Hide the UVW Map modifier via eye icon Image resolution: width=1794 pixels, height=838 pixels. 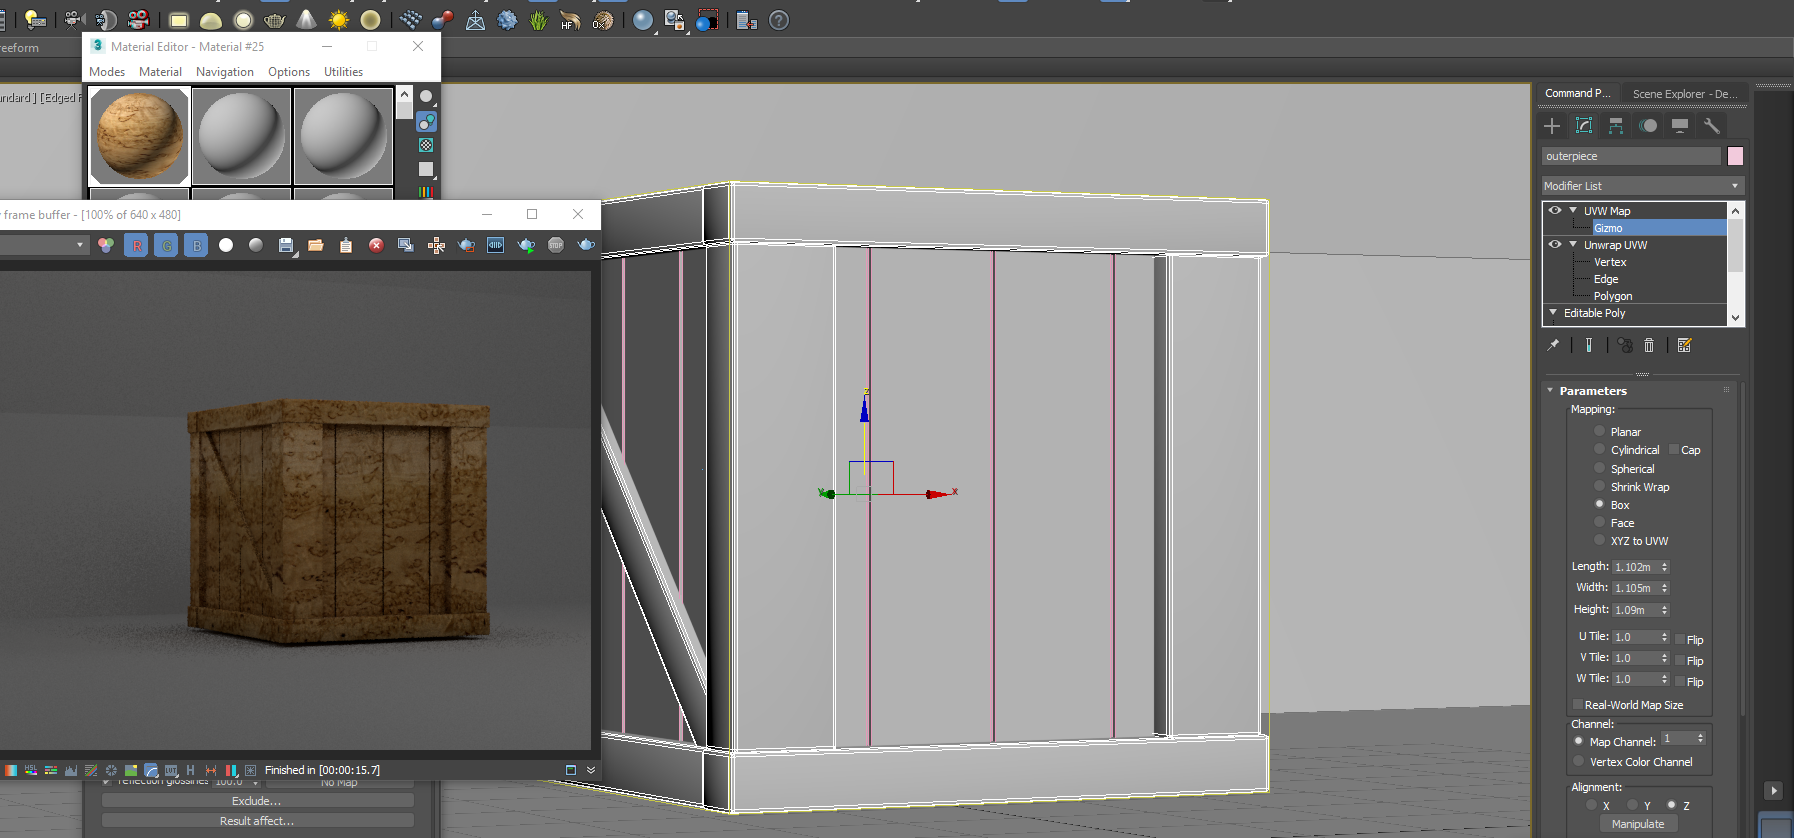pos(1554,211)
